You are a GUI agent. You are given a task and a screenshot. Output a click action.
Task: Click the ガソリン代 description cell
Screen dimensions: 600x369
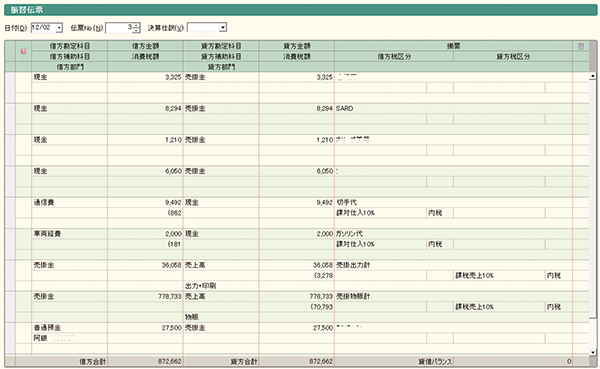(x=453, y=234)
